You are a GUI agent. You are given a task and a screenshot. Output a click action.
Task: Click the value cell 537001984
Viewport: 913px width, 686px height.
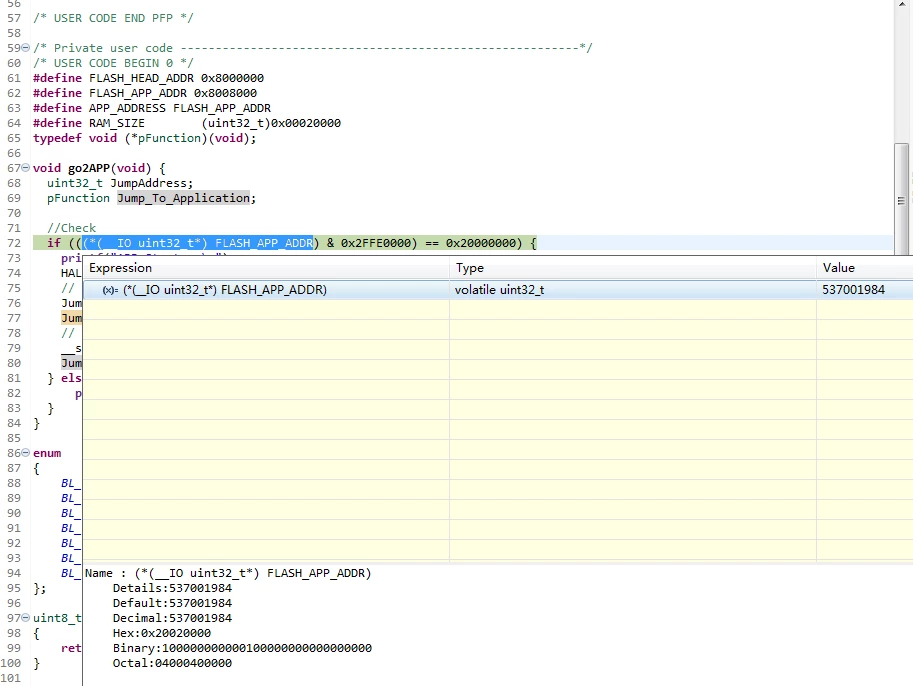(x=853, y=290)
